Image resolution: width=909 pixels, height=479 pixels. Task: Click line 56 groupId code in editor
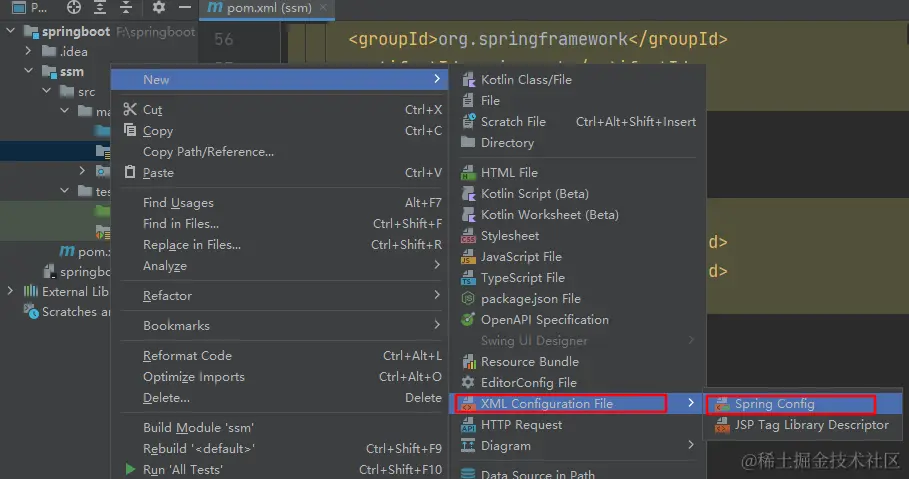click(x=537, y=39)
